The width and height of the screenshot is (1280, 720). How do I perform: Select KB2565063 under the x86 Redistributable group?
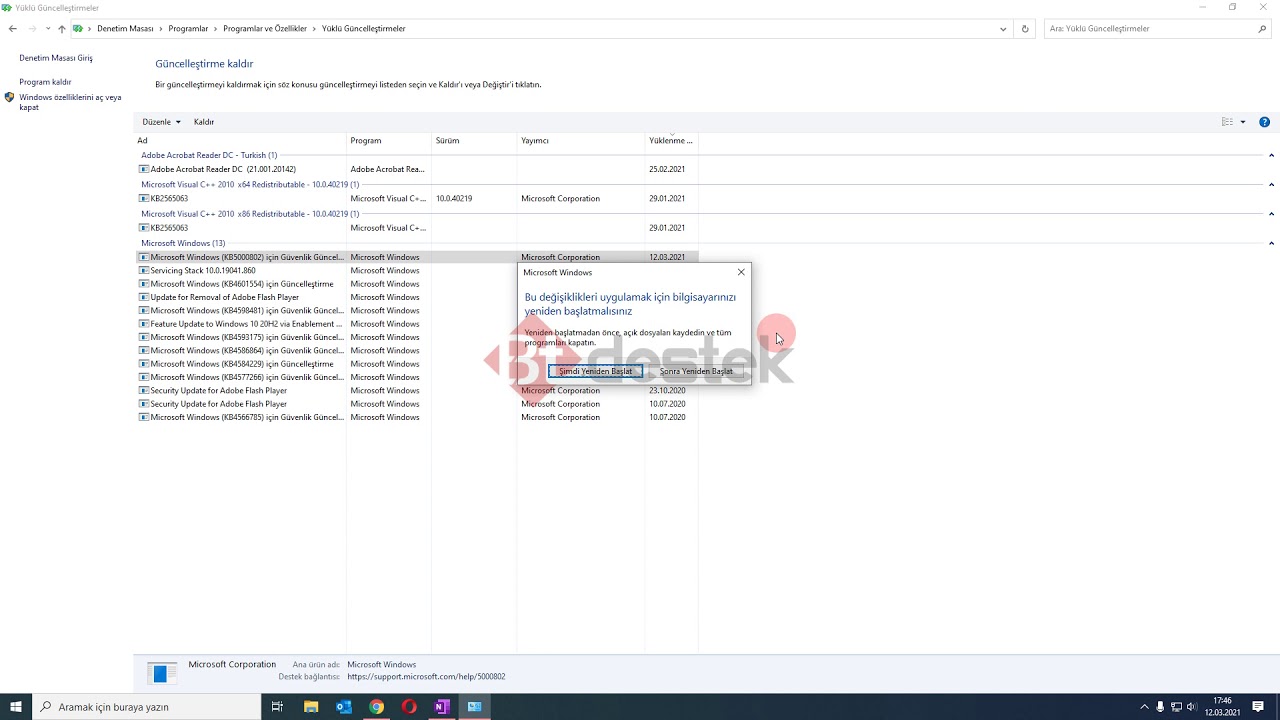coord(416,228)
